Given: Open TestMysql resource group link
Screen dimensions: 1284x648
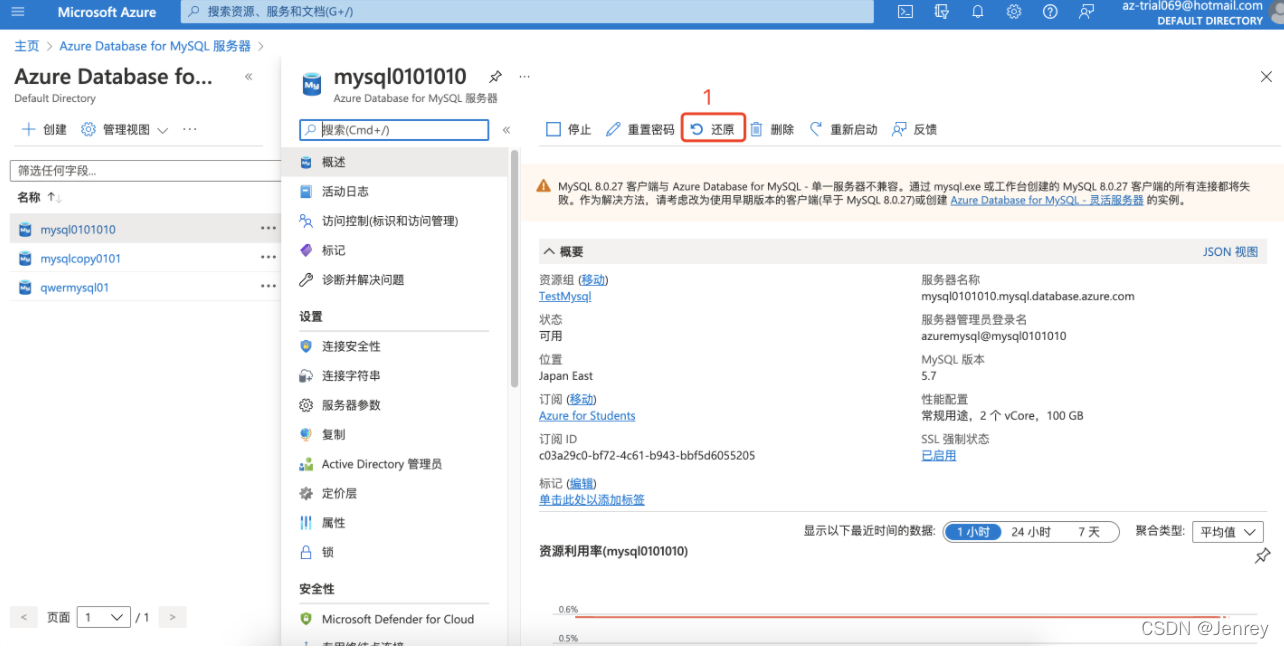Looking at the screenshot, I should (x=565, y=296).
